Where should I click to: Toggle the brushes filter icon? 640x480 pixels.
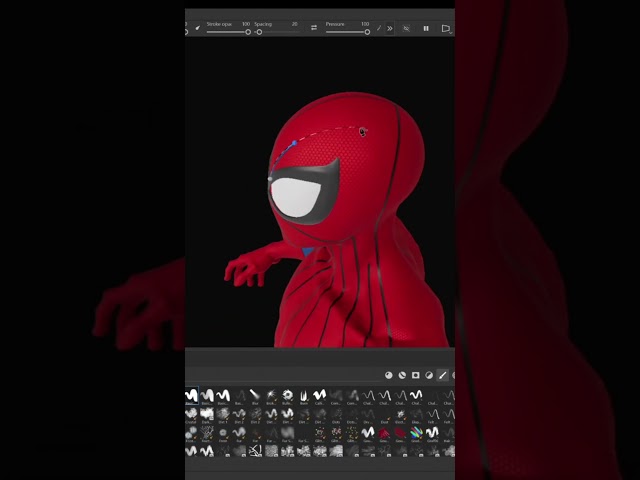coord(442,375)
